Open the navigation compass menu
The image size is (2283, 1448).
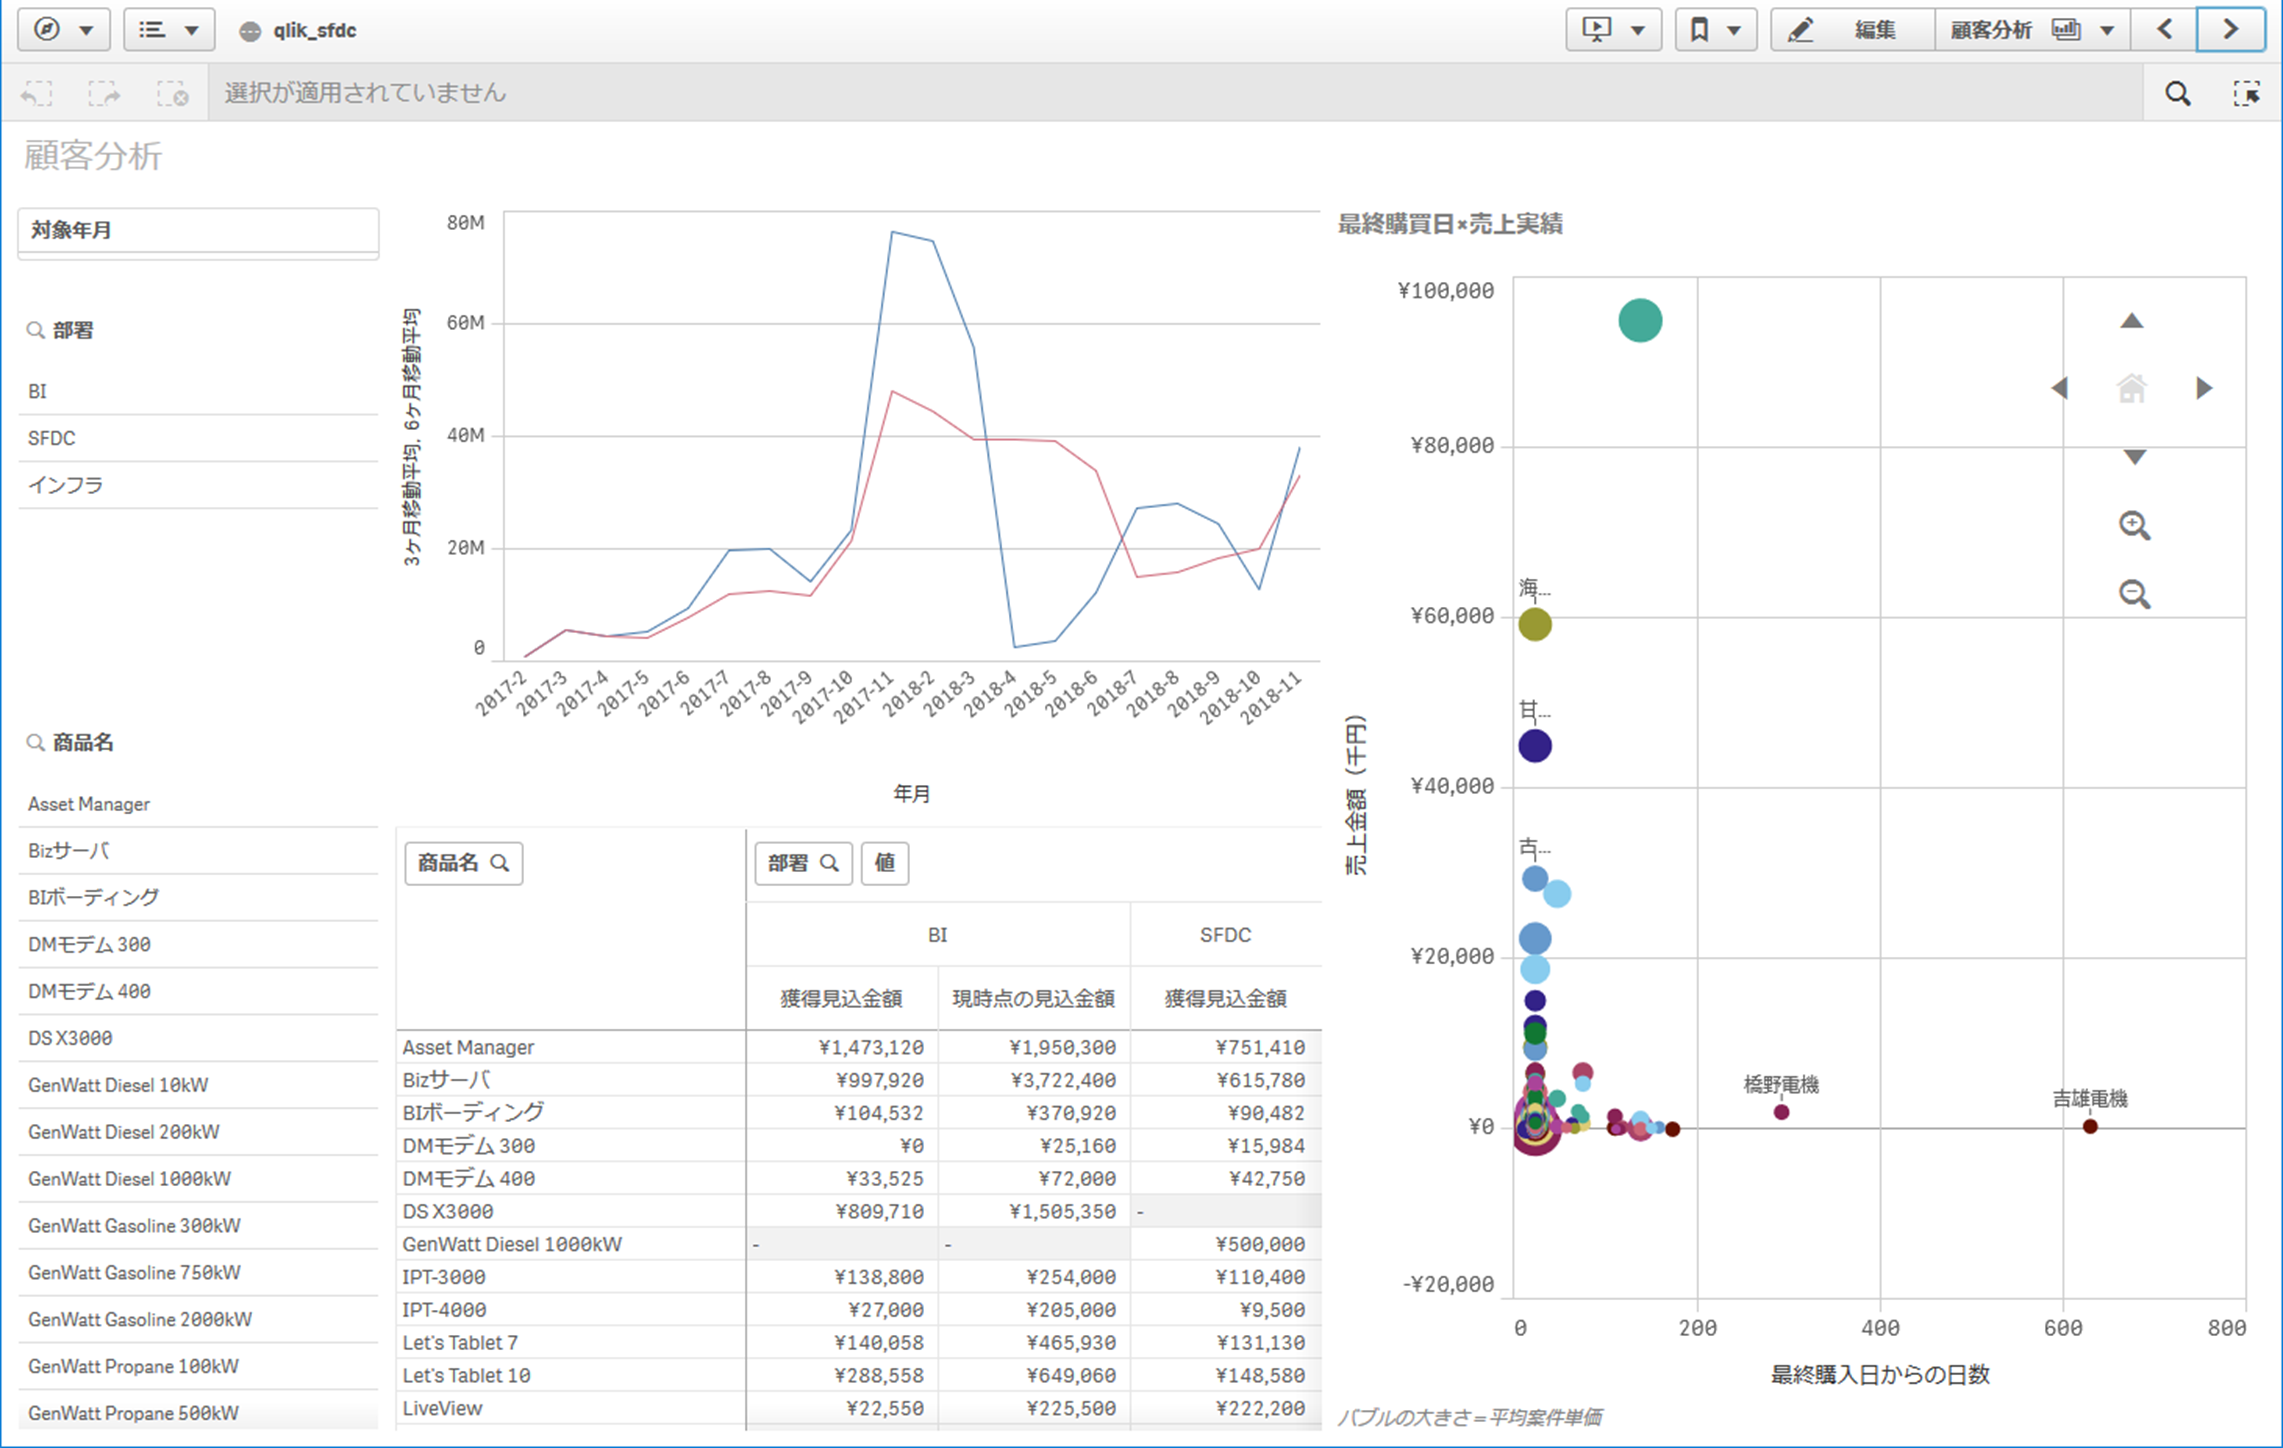point(63,30)
